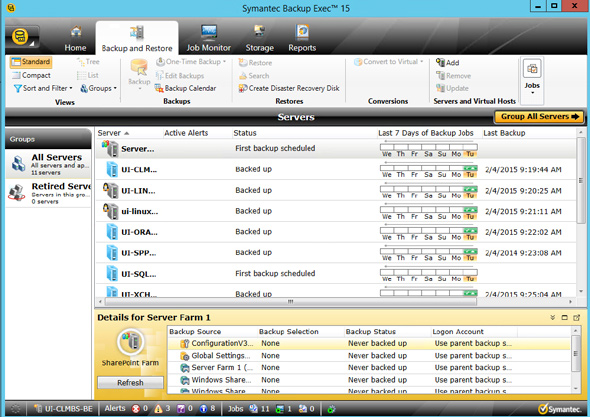Image resolution: width=590 pixels, height=417 pixels.
Task: Open the Jobs dropdown in ribbon
Action: coord(532,80)
